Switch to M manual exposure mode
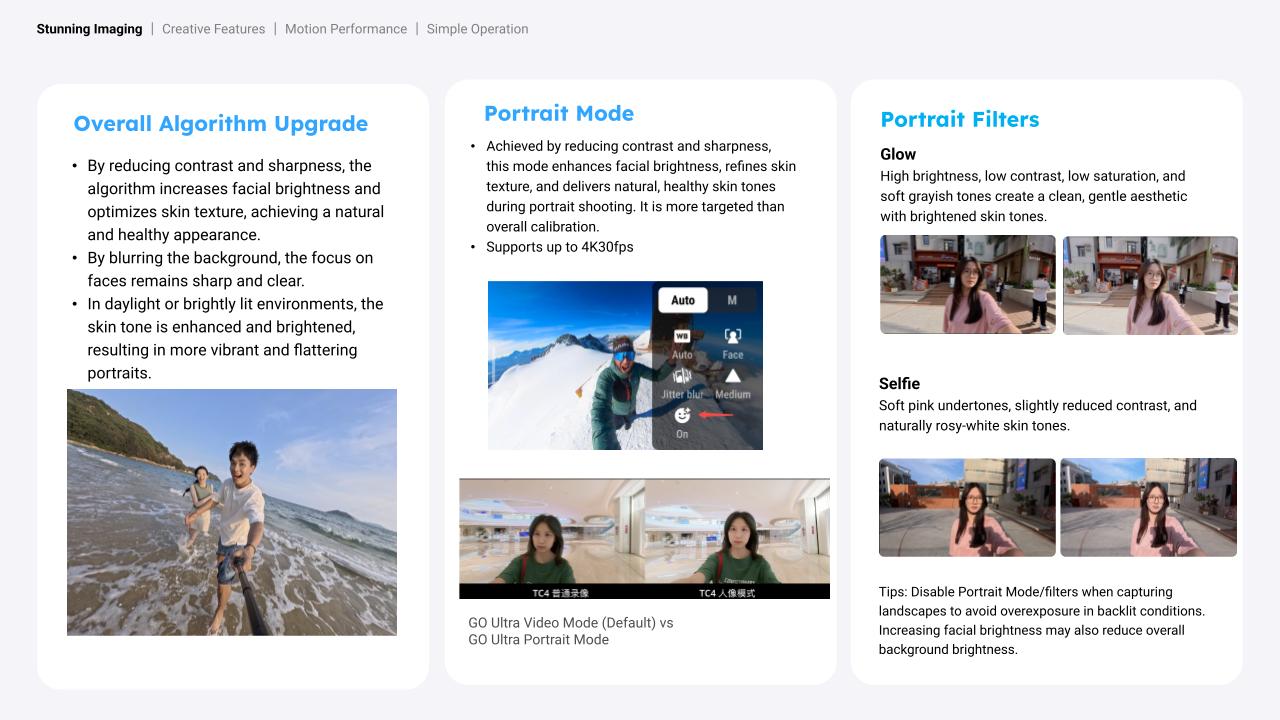Image resolution: width=1280 pixels, height=720 pixels. tap(732, 300)
